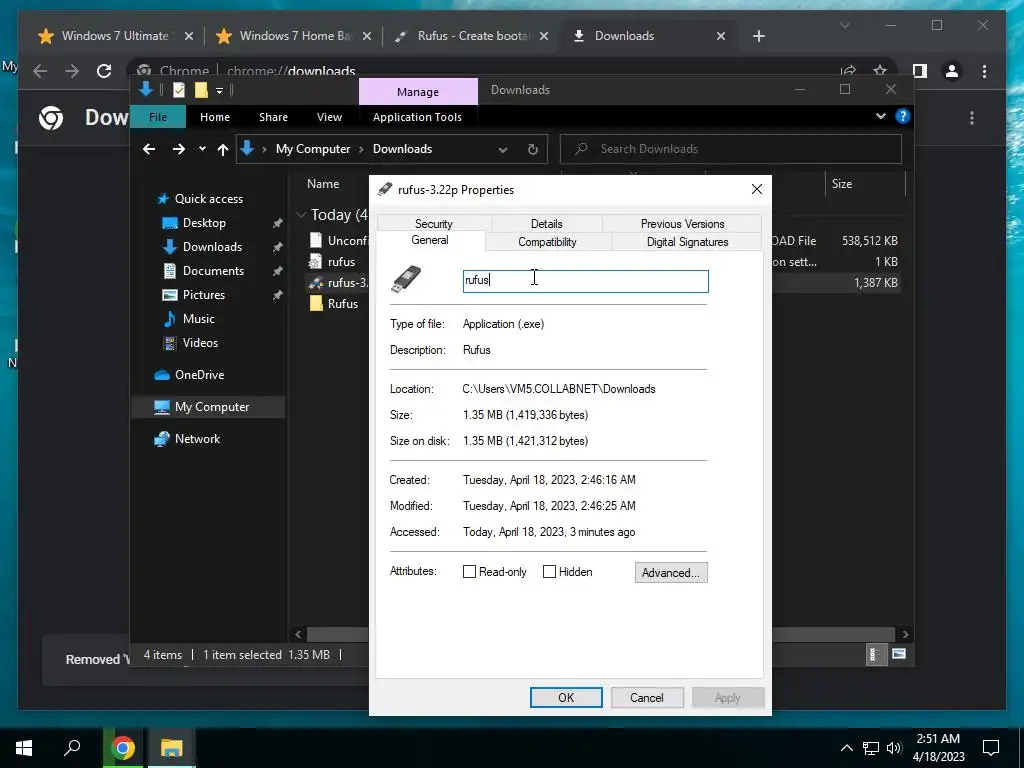Screen dimensions: 1024x768
Task: Open Pictures in navigation pane
Action: tap(204, 295)
